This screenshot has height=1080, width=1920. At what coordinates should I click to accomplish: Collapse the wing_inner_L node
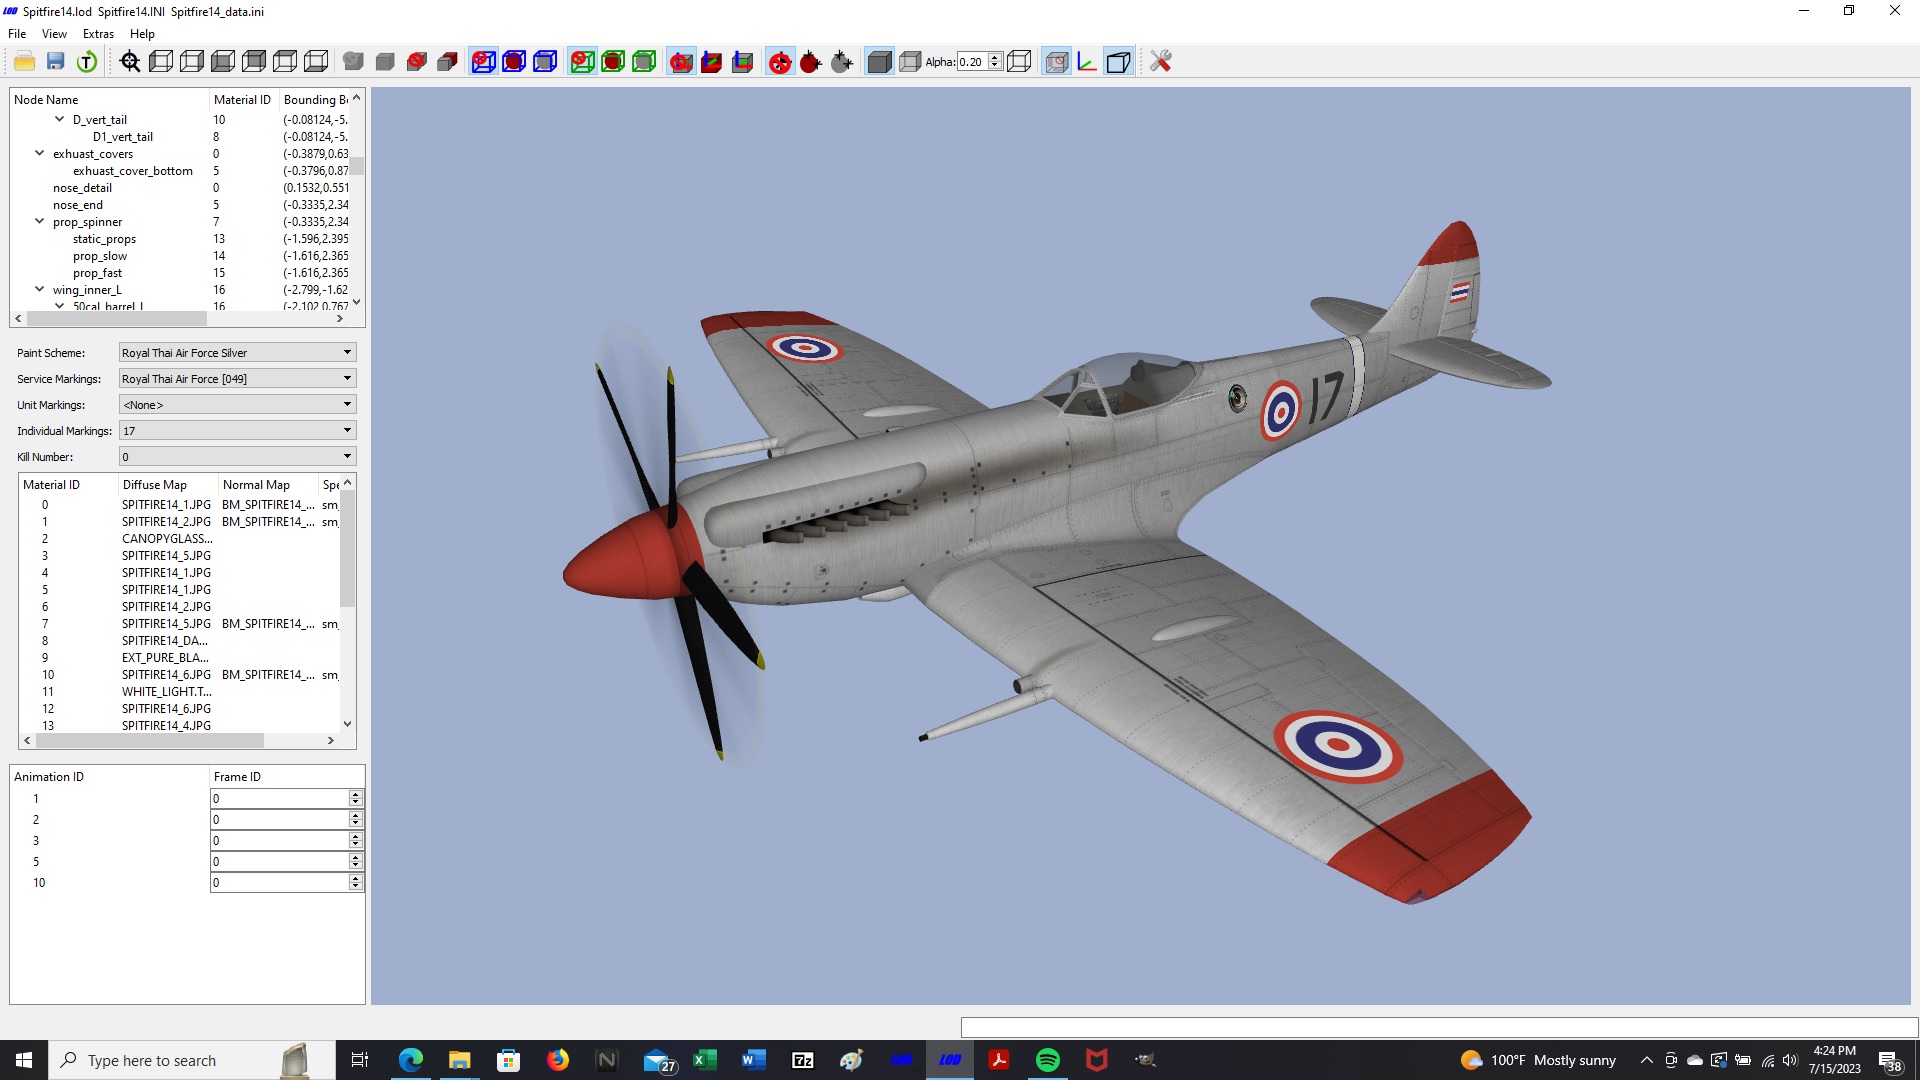click(40, 289)
